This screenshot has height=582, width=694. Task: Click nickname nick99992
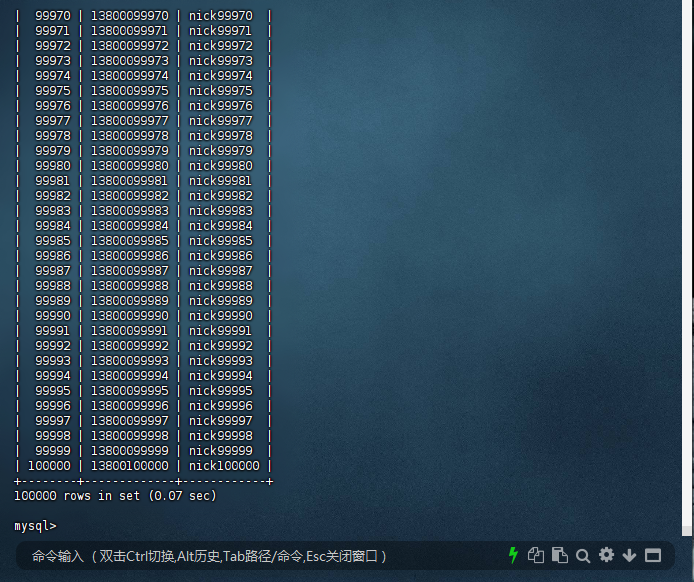(x=221, y=346)
